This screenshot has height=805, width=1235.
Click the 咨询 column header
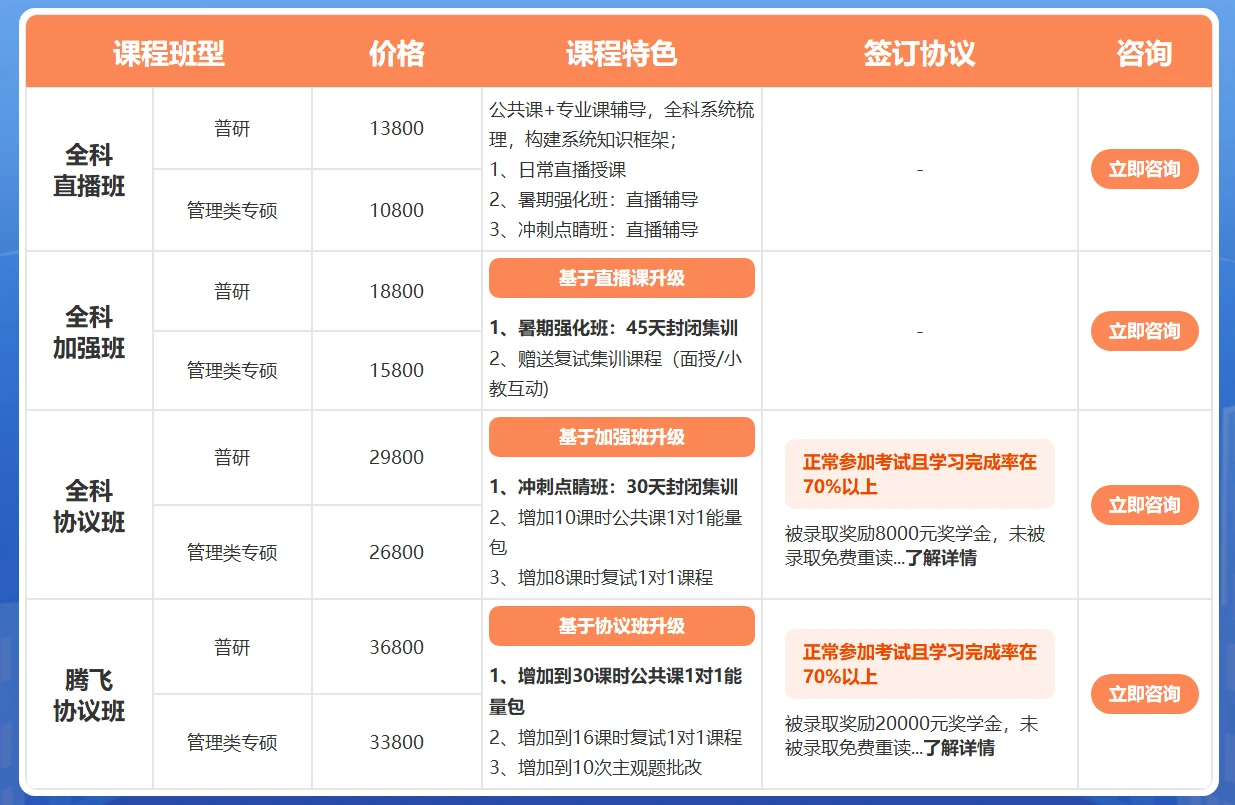pyautogui.click(x=1144, y=54)
